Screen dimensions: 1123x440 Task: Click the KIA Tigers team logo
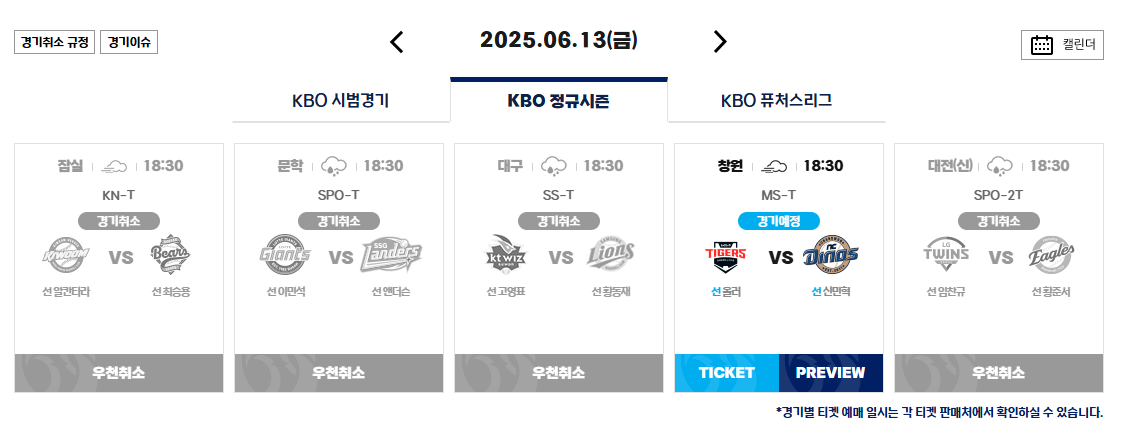pos(726,256)
